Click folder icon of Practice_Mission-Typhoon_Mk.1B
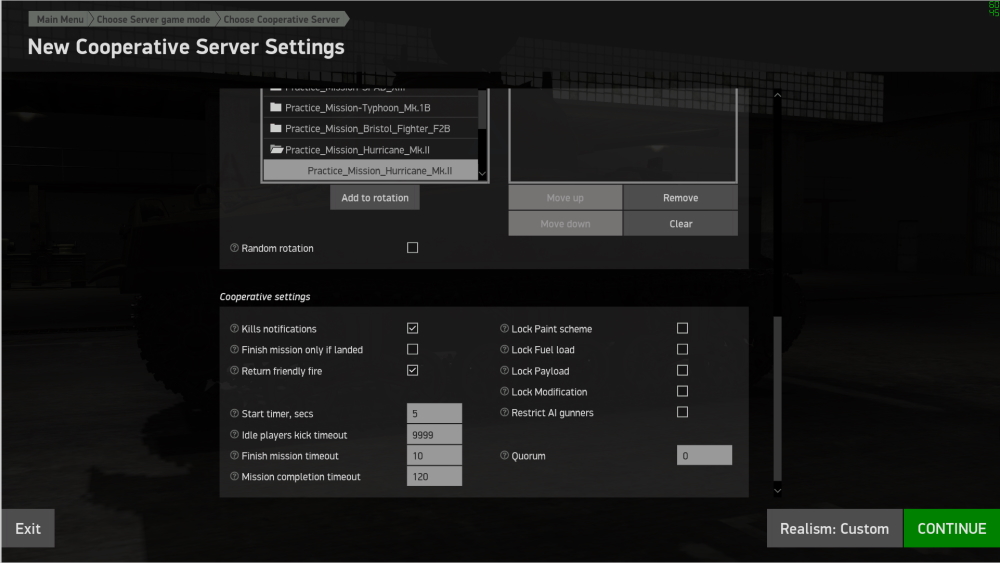Viewport: 1000px width, 563px height. pos(276,107)
